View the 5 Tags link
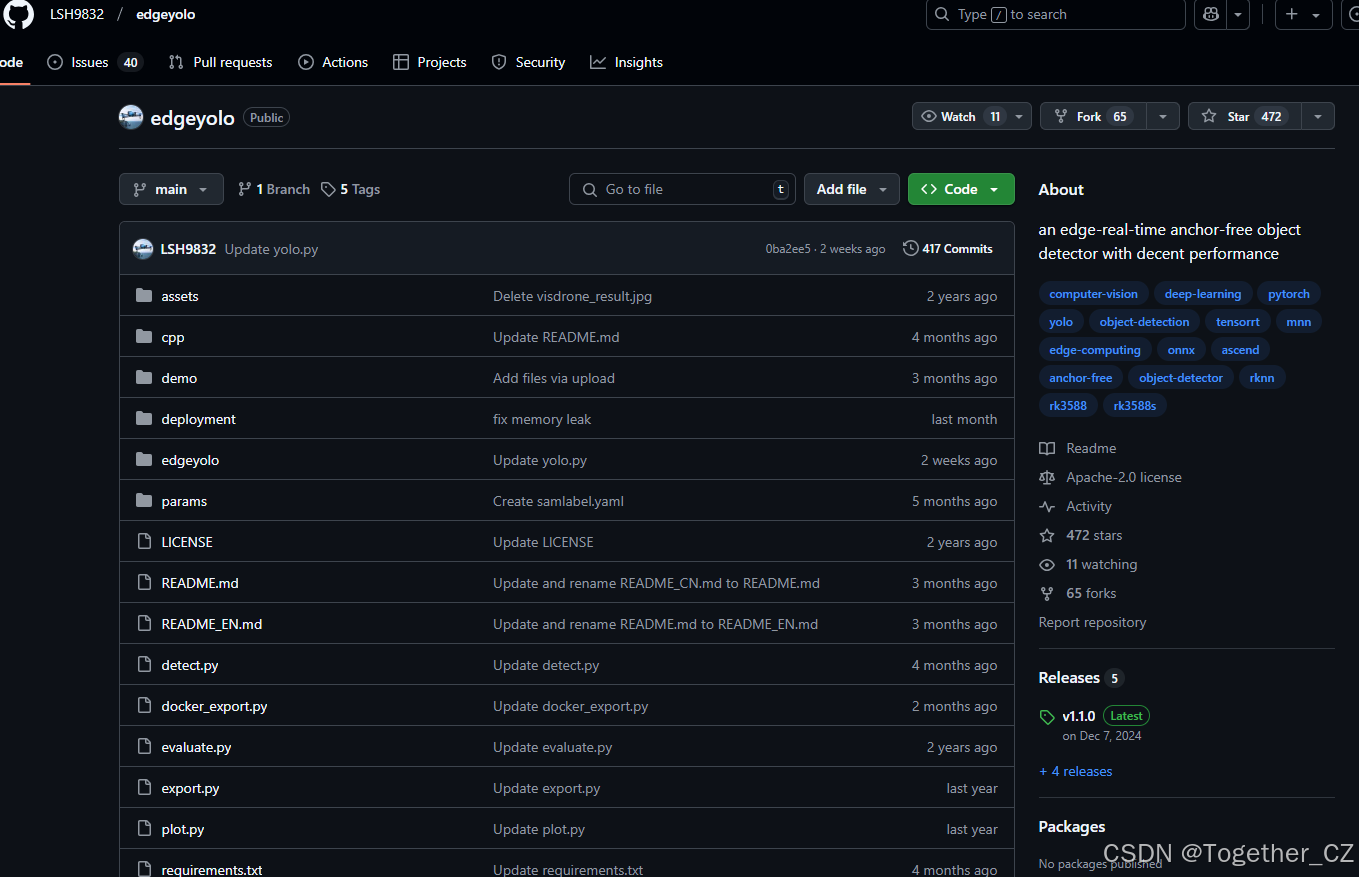 pos(350,189)
